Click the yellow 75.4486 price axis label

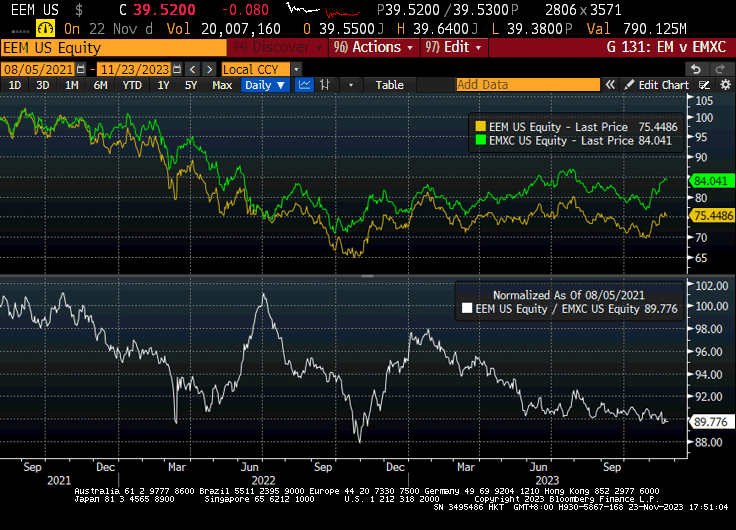pyautogui.click(x=712, y=215)
